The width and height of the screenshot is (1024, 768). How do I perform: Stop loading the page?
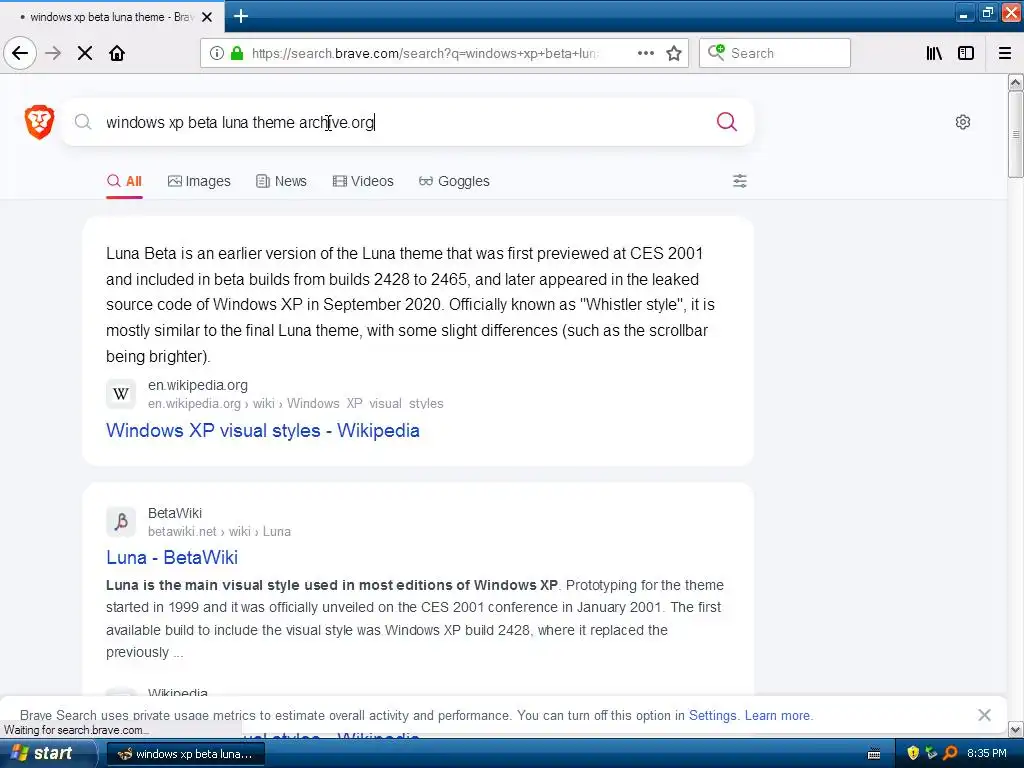[x=85, y=53]
